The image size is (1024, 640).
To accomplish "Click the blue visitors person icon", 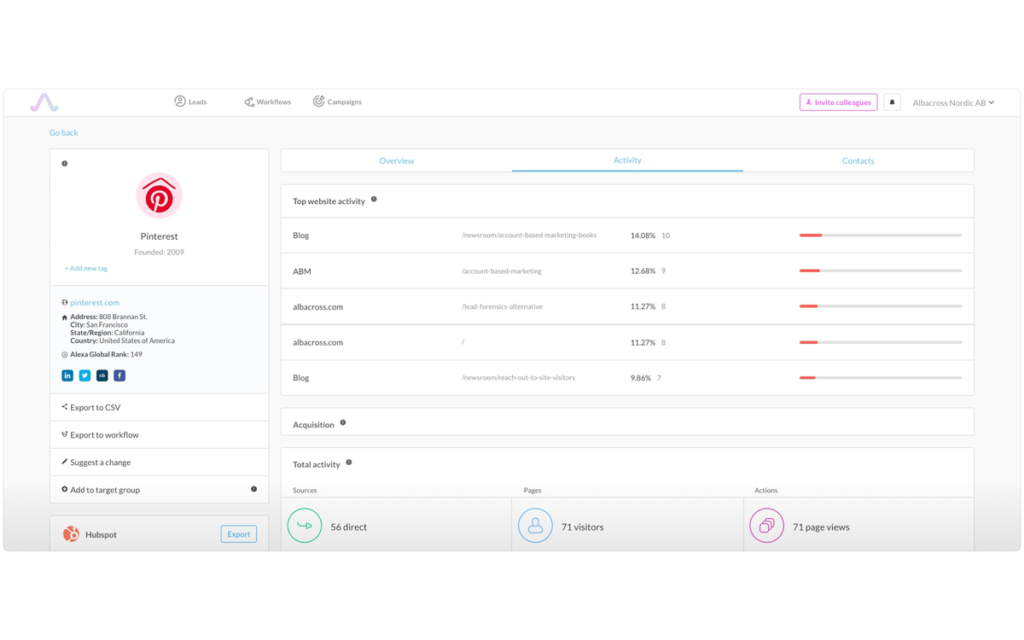I will point(536,526).
